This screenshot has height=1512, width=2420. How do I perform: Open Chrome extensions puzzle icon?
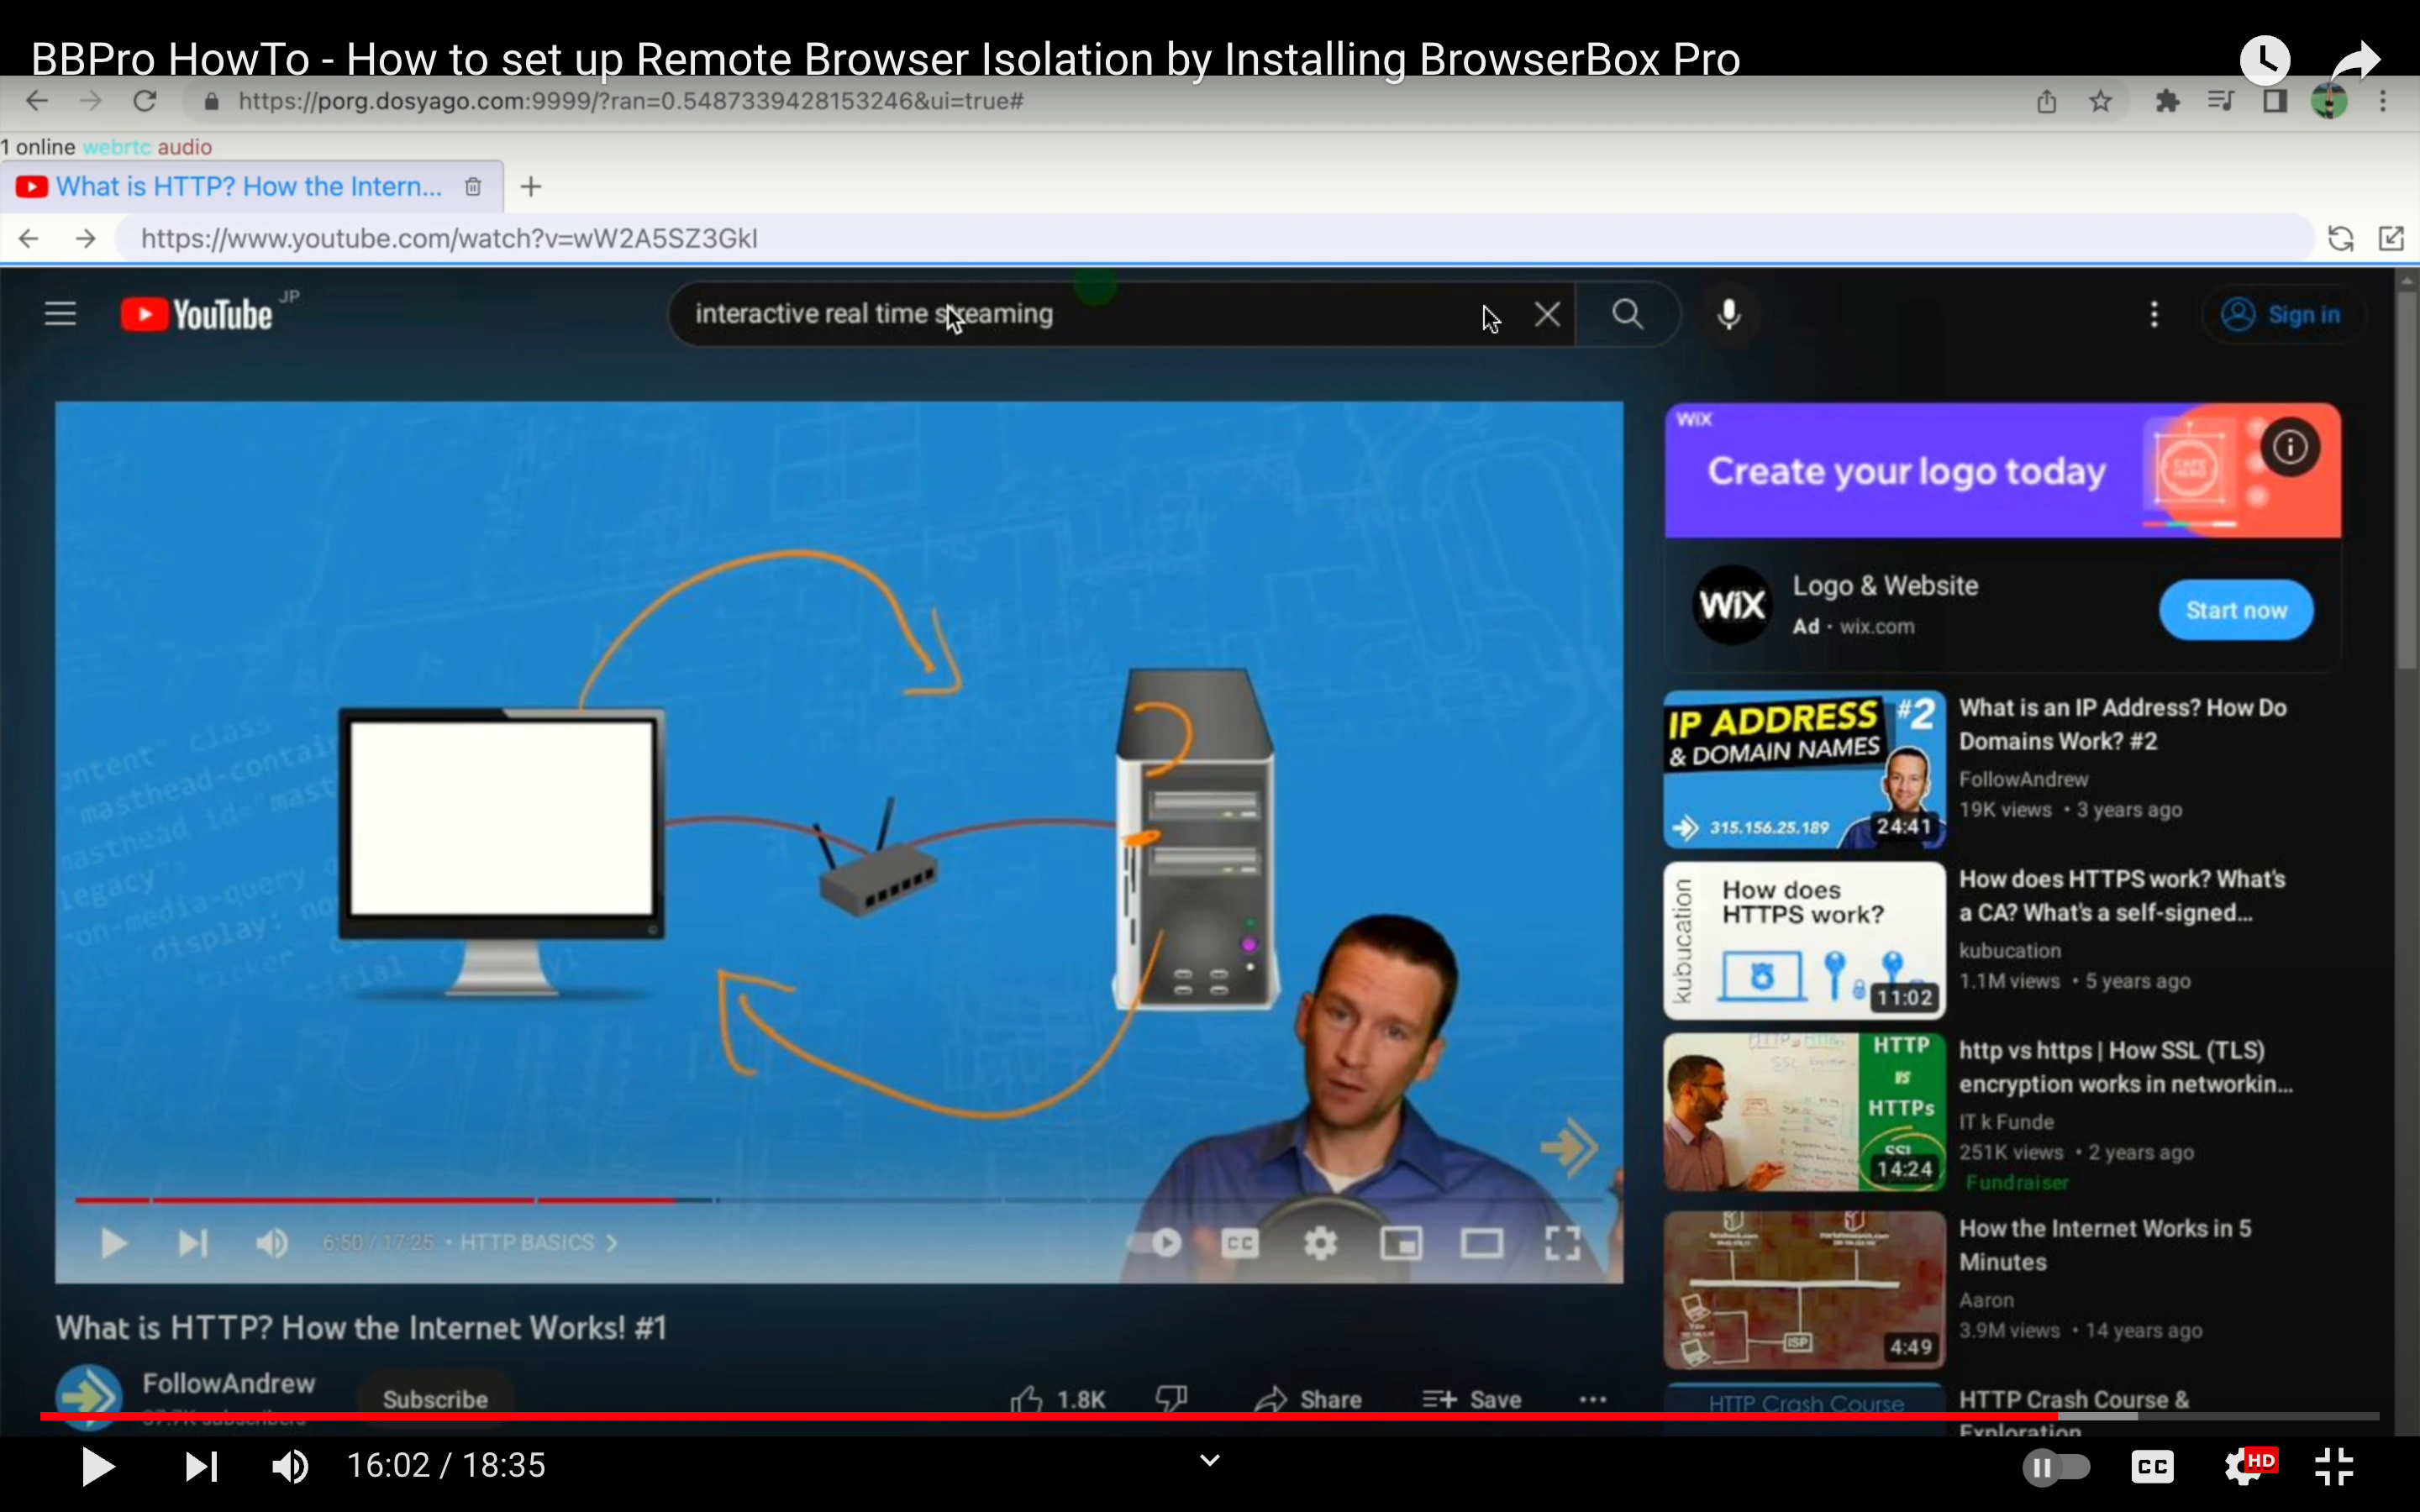[x=2167, y=101]
